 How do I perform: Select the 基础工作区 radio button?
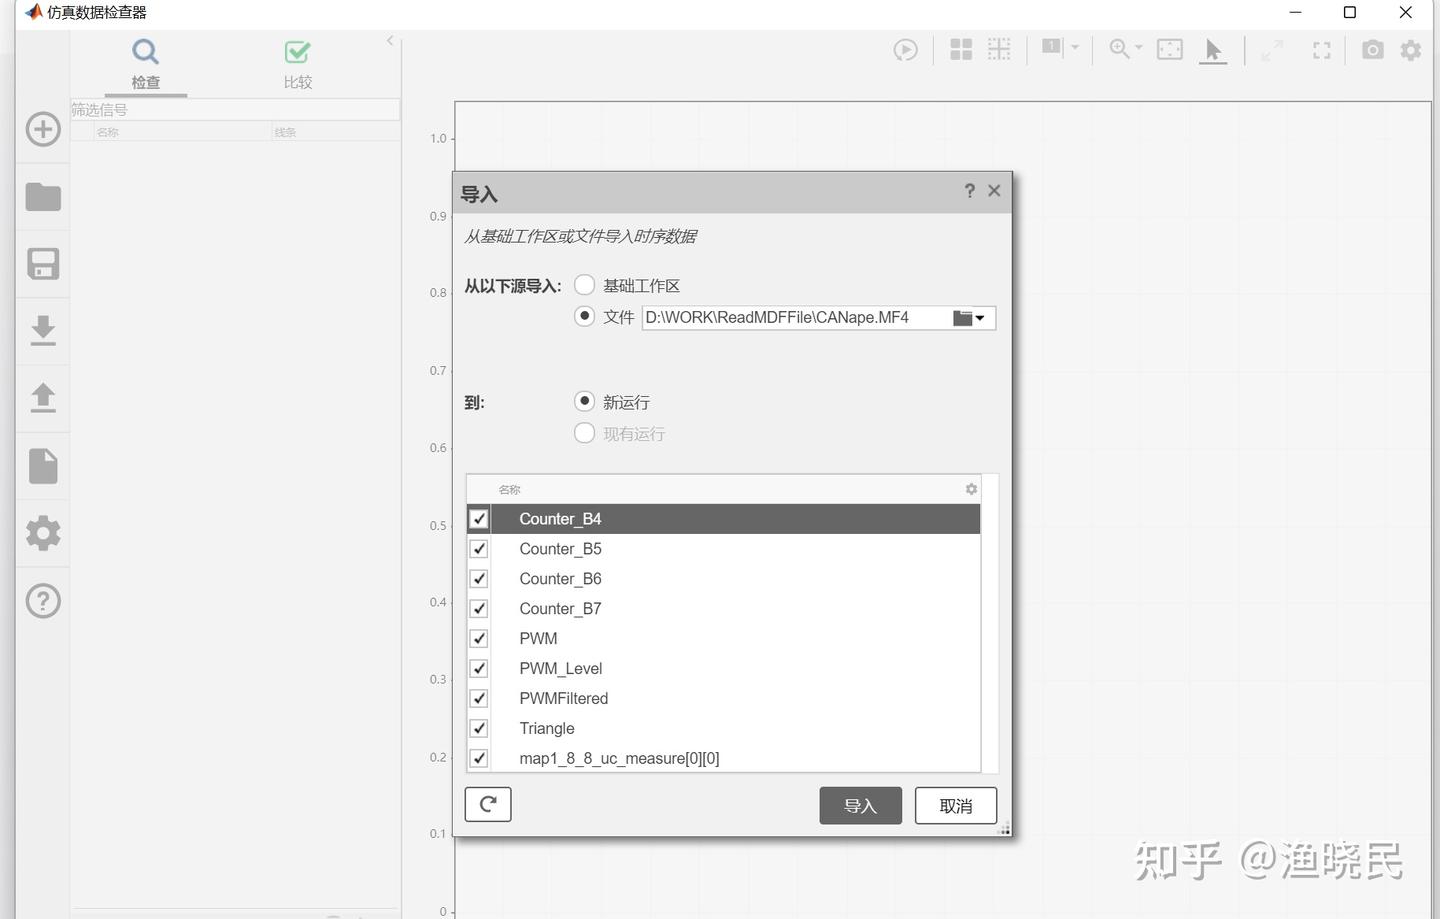coord(584,284)
